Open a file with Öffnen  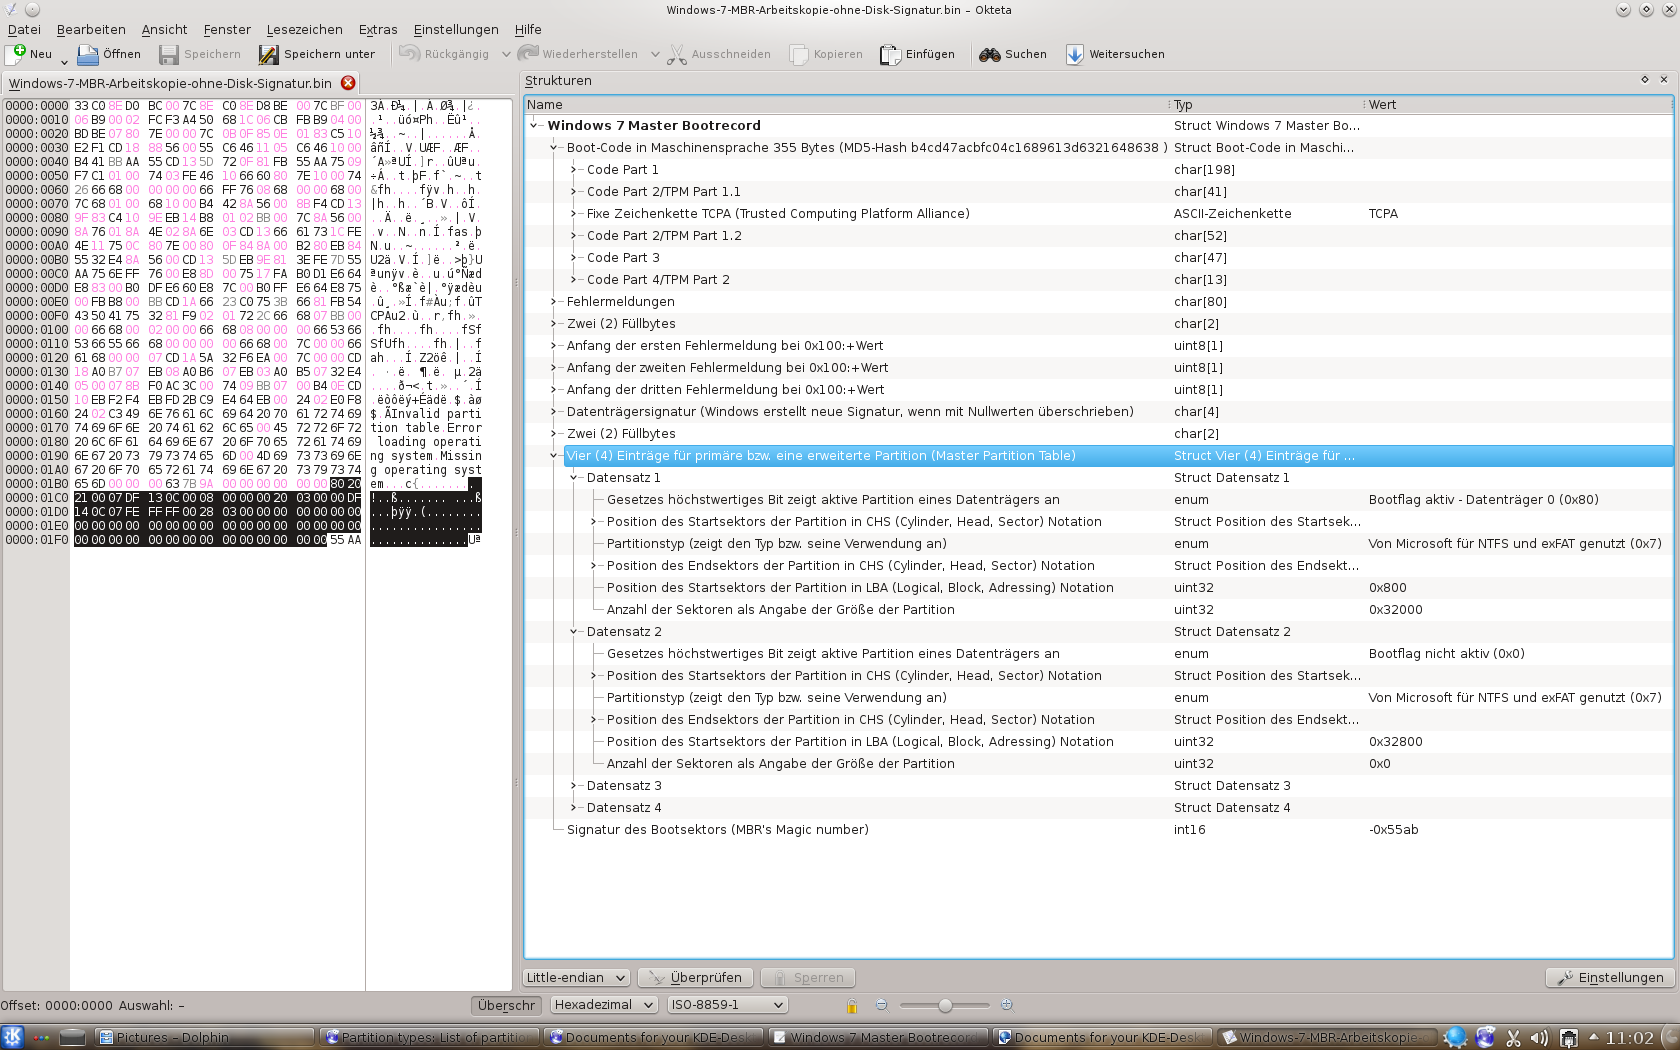tap(109, 54)
